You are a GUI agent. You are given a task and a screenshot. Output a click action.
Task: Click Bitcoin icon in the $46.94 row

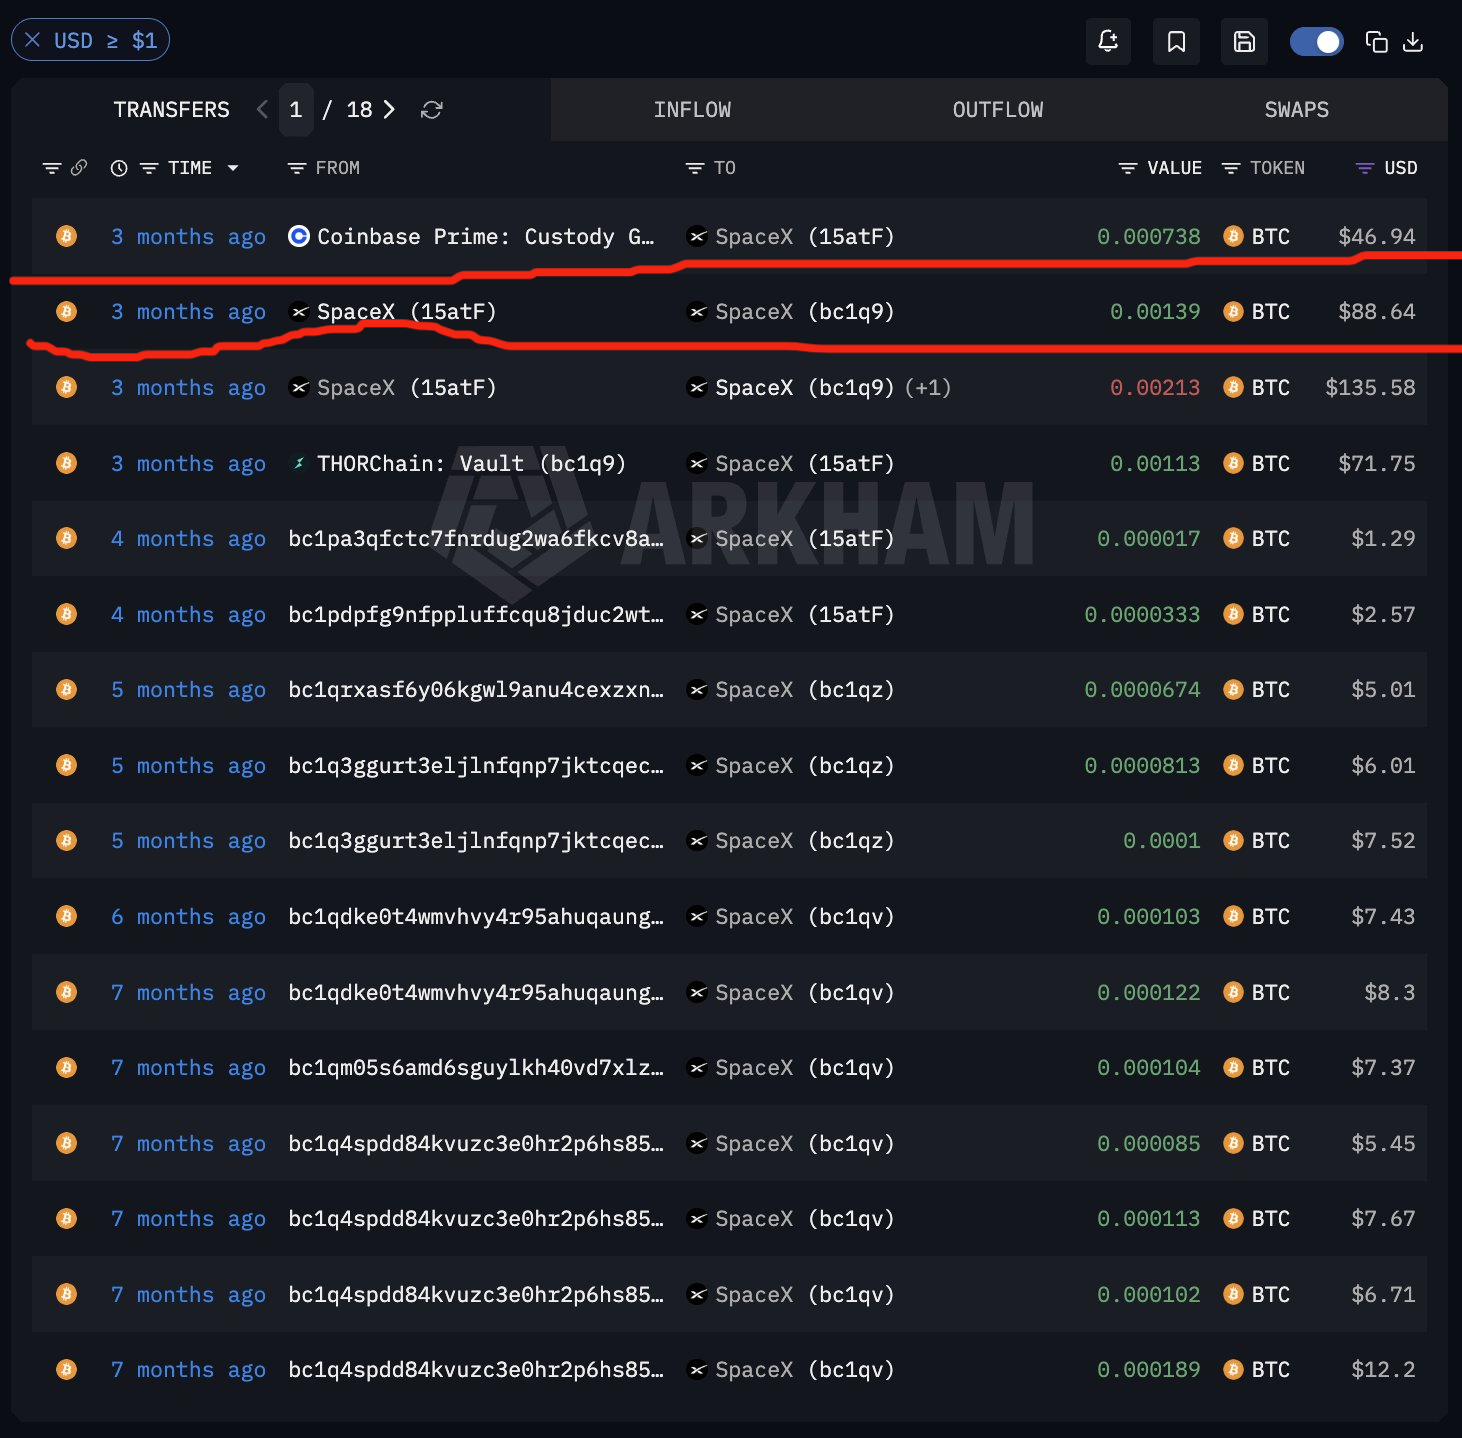pos(66,236)
